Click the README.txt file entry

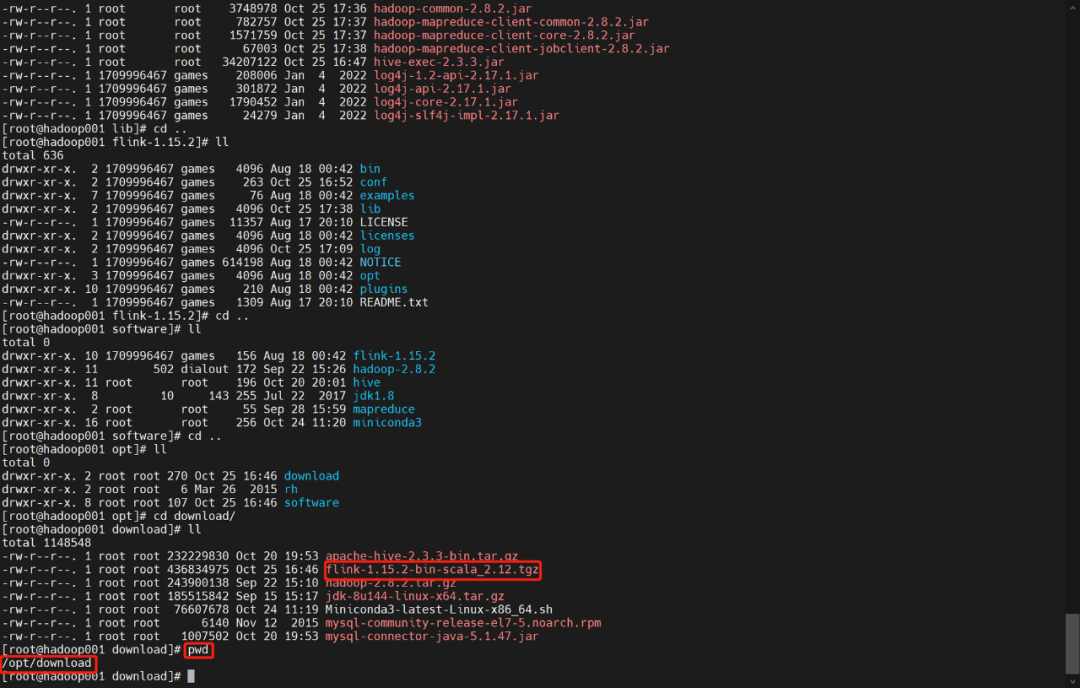point(394,302)
